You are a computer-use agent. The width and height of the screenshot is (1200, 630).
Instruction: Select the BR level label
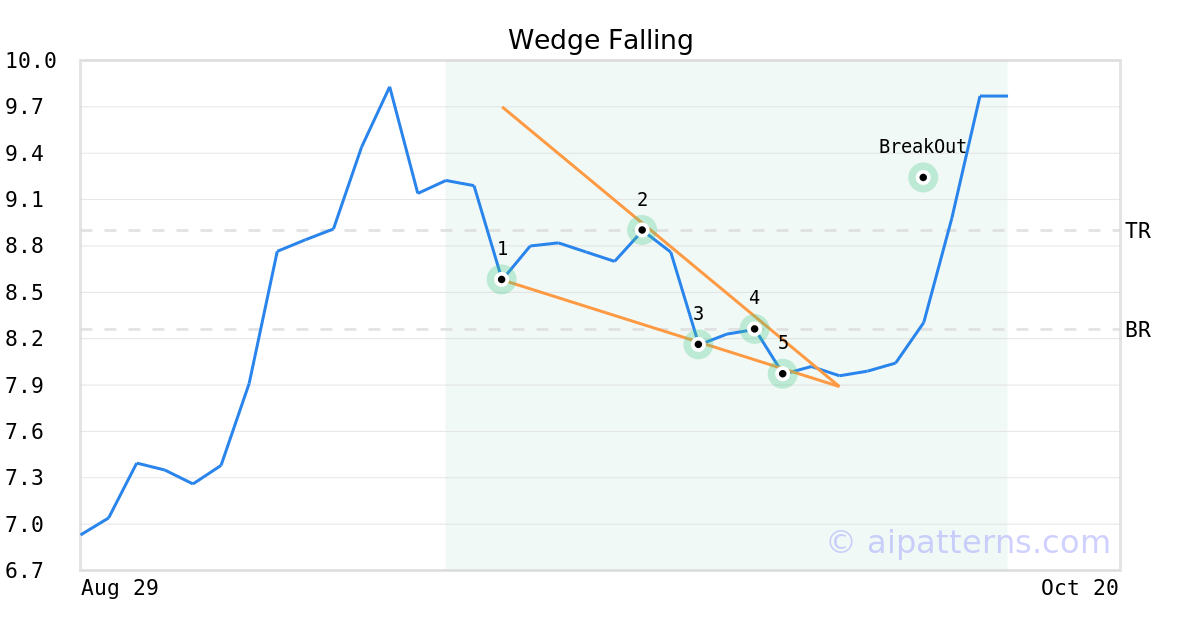tap(1137, 330)
